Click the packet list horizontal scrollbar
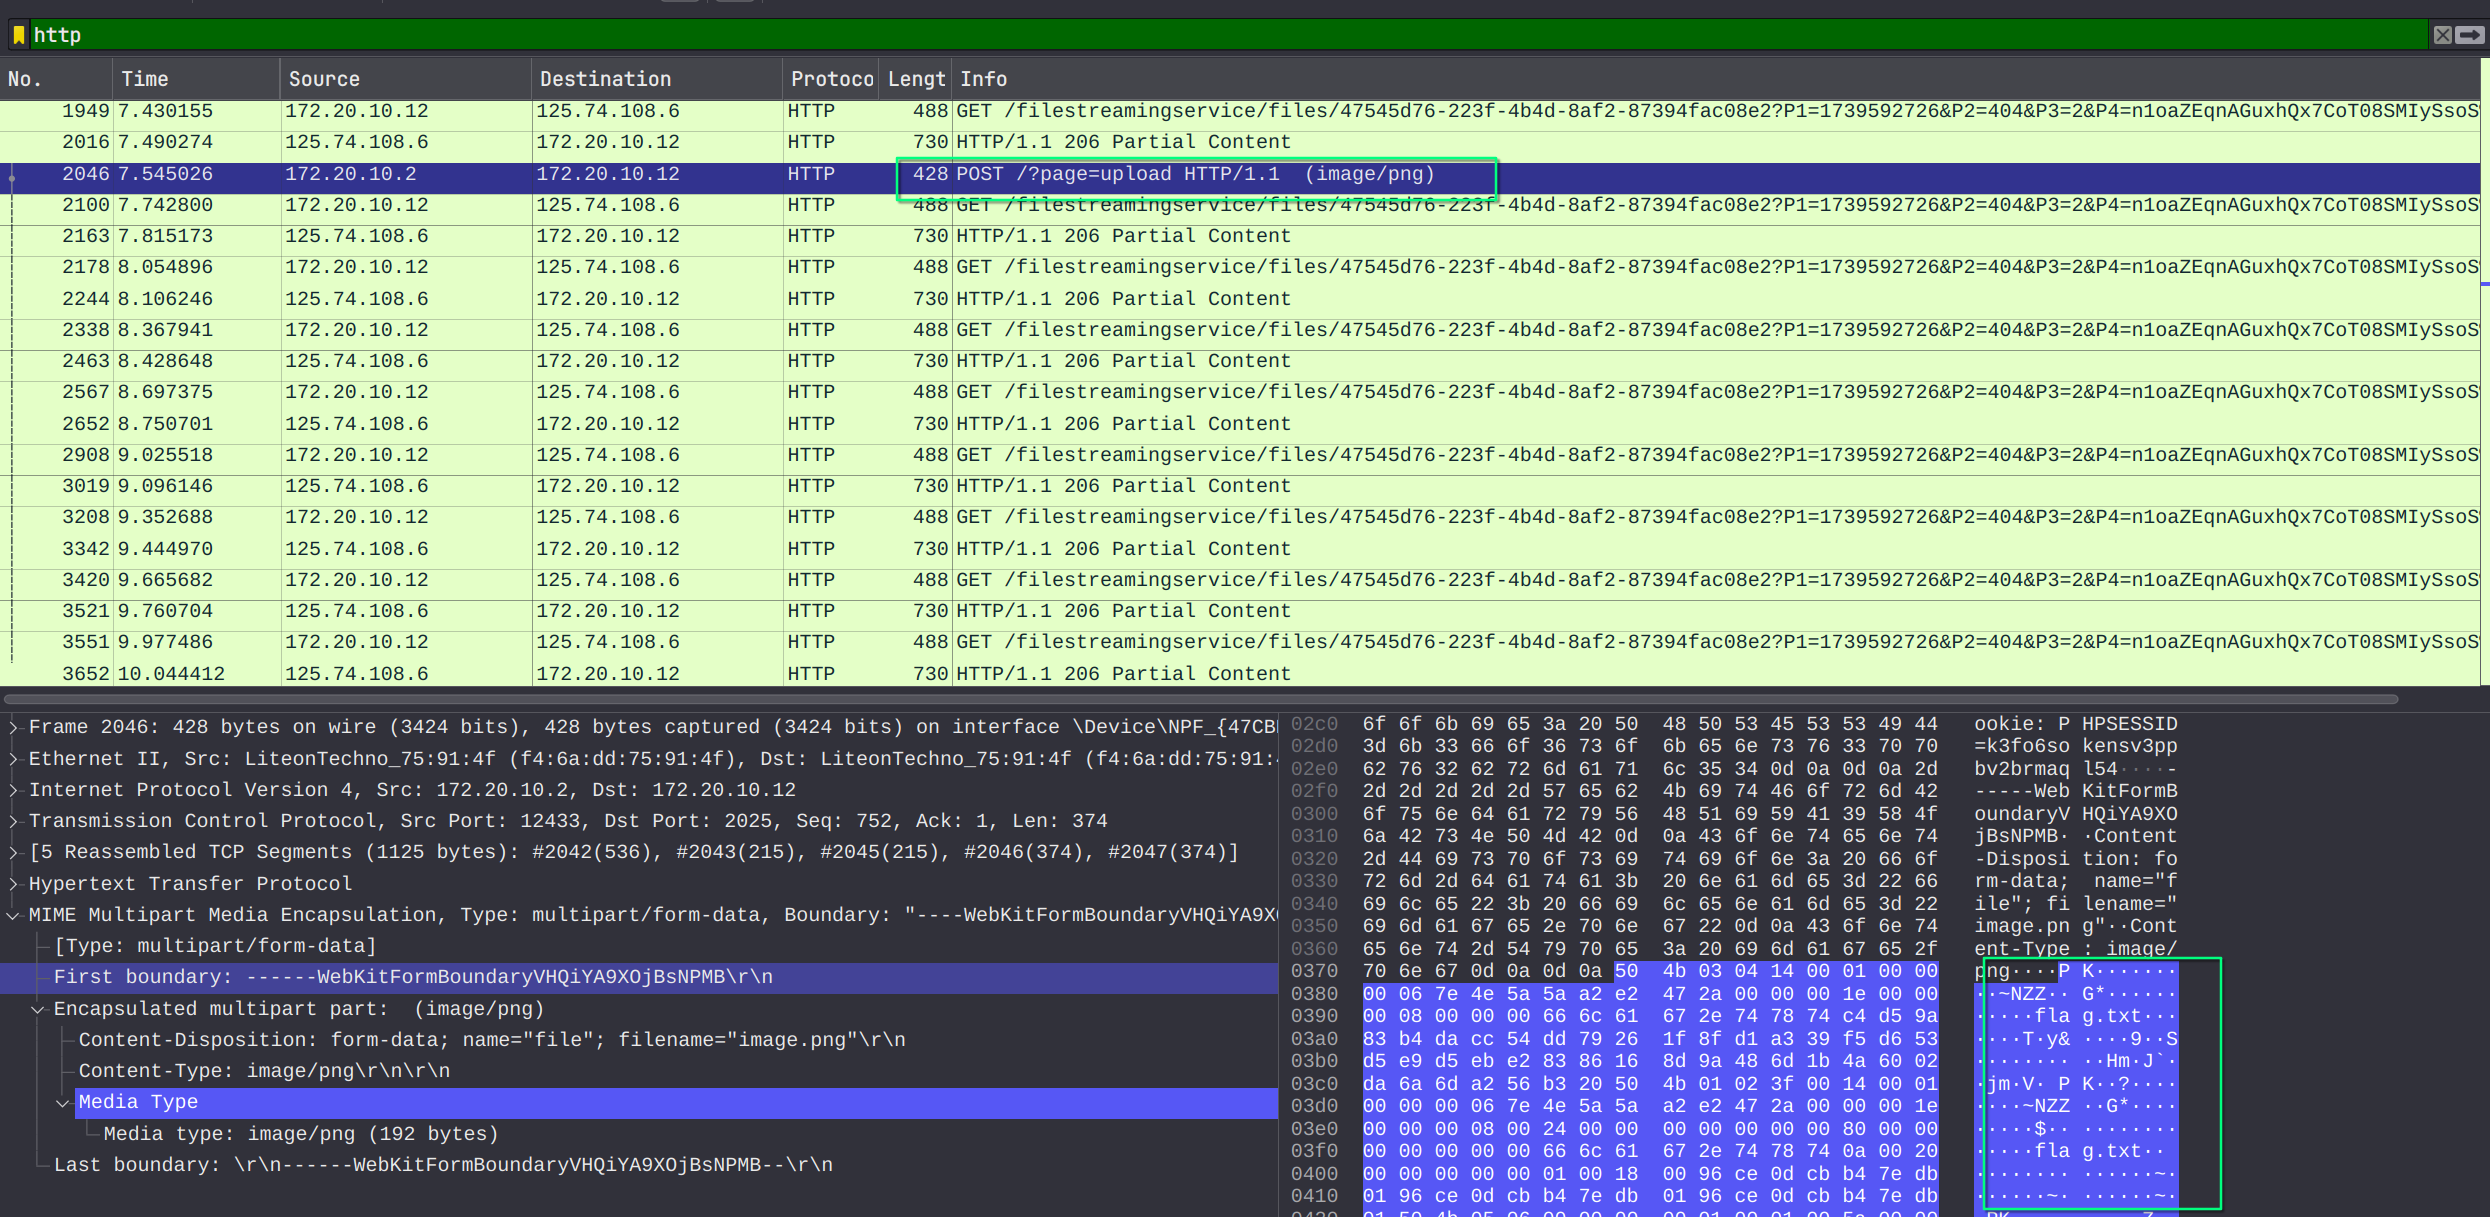The height and width of the screenshot is (1217, 2490). coord(1200,699)
